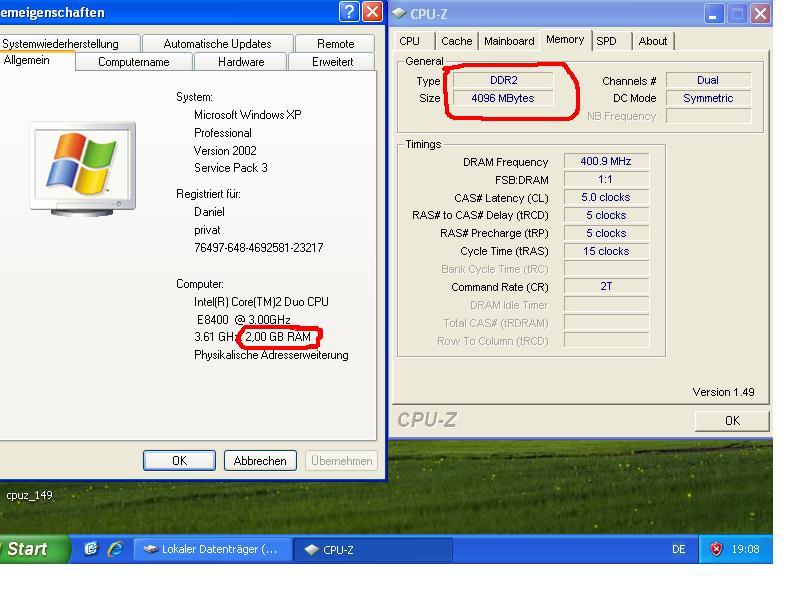Click the 19:08 system clock
Image resolution: width=800 pixels, height=600 pixels.
745,549
